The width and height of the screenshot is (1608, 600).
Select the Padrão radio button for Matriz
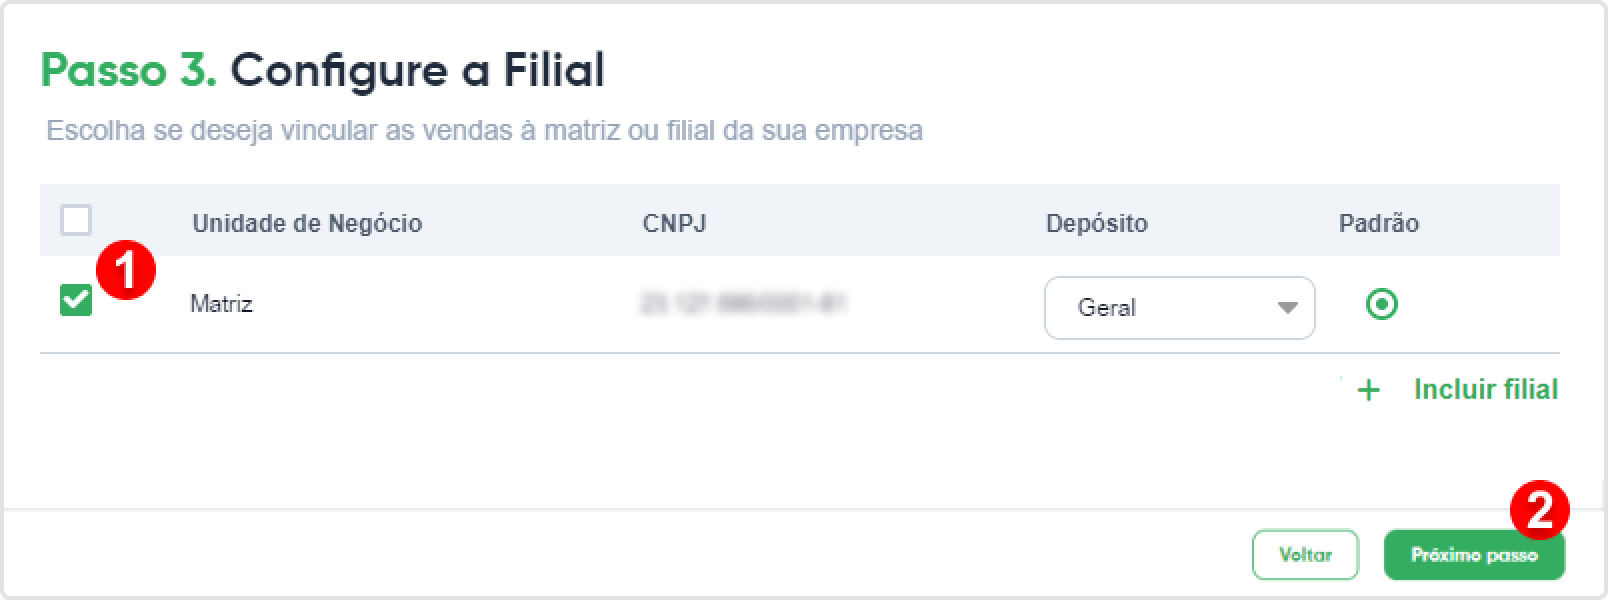coord(1382,304)
